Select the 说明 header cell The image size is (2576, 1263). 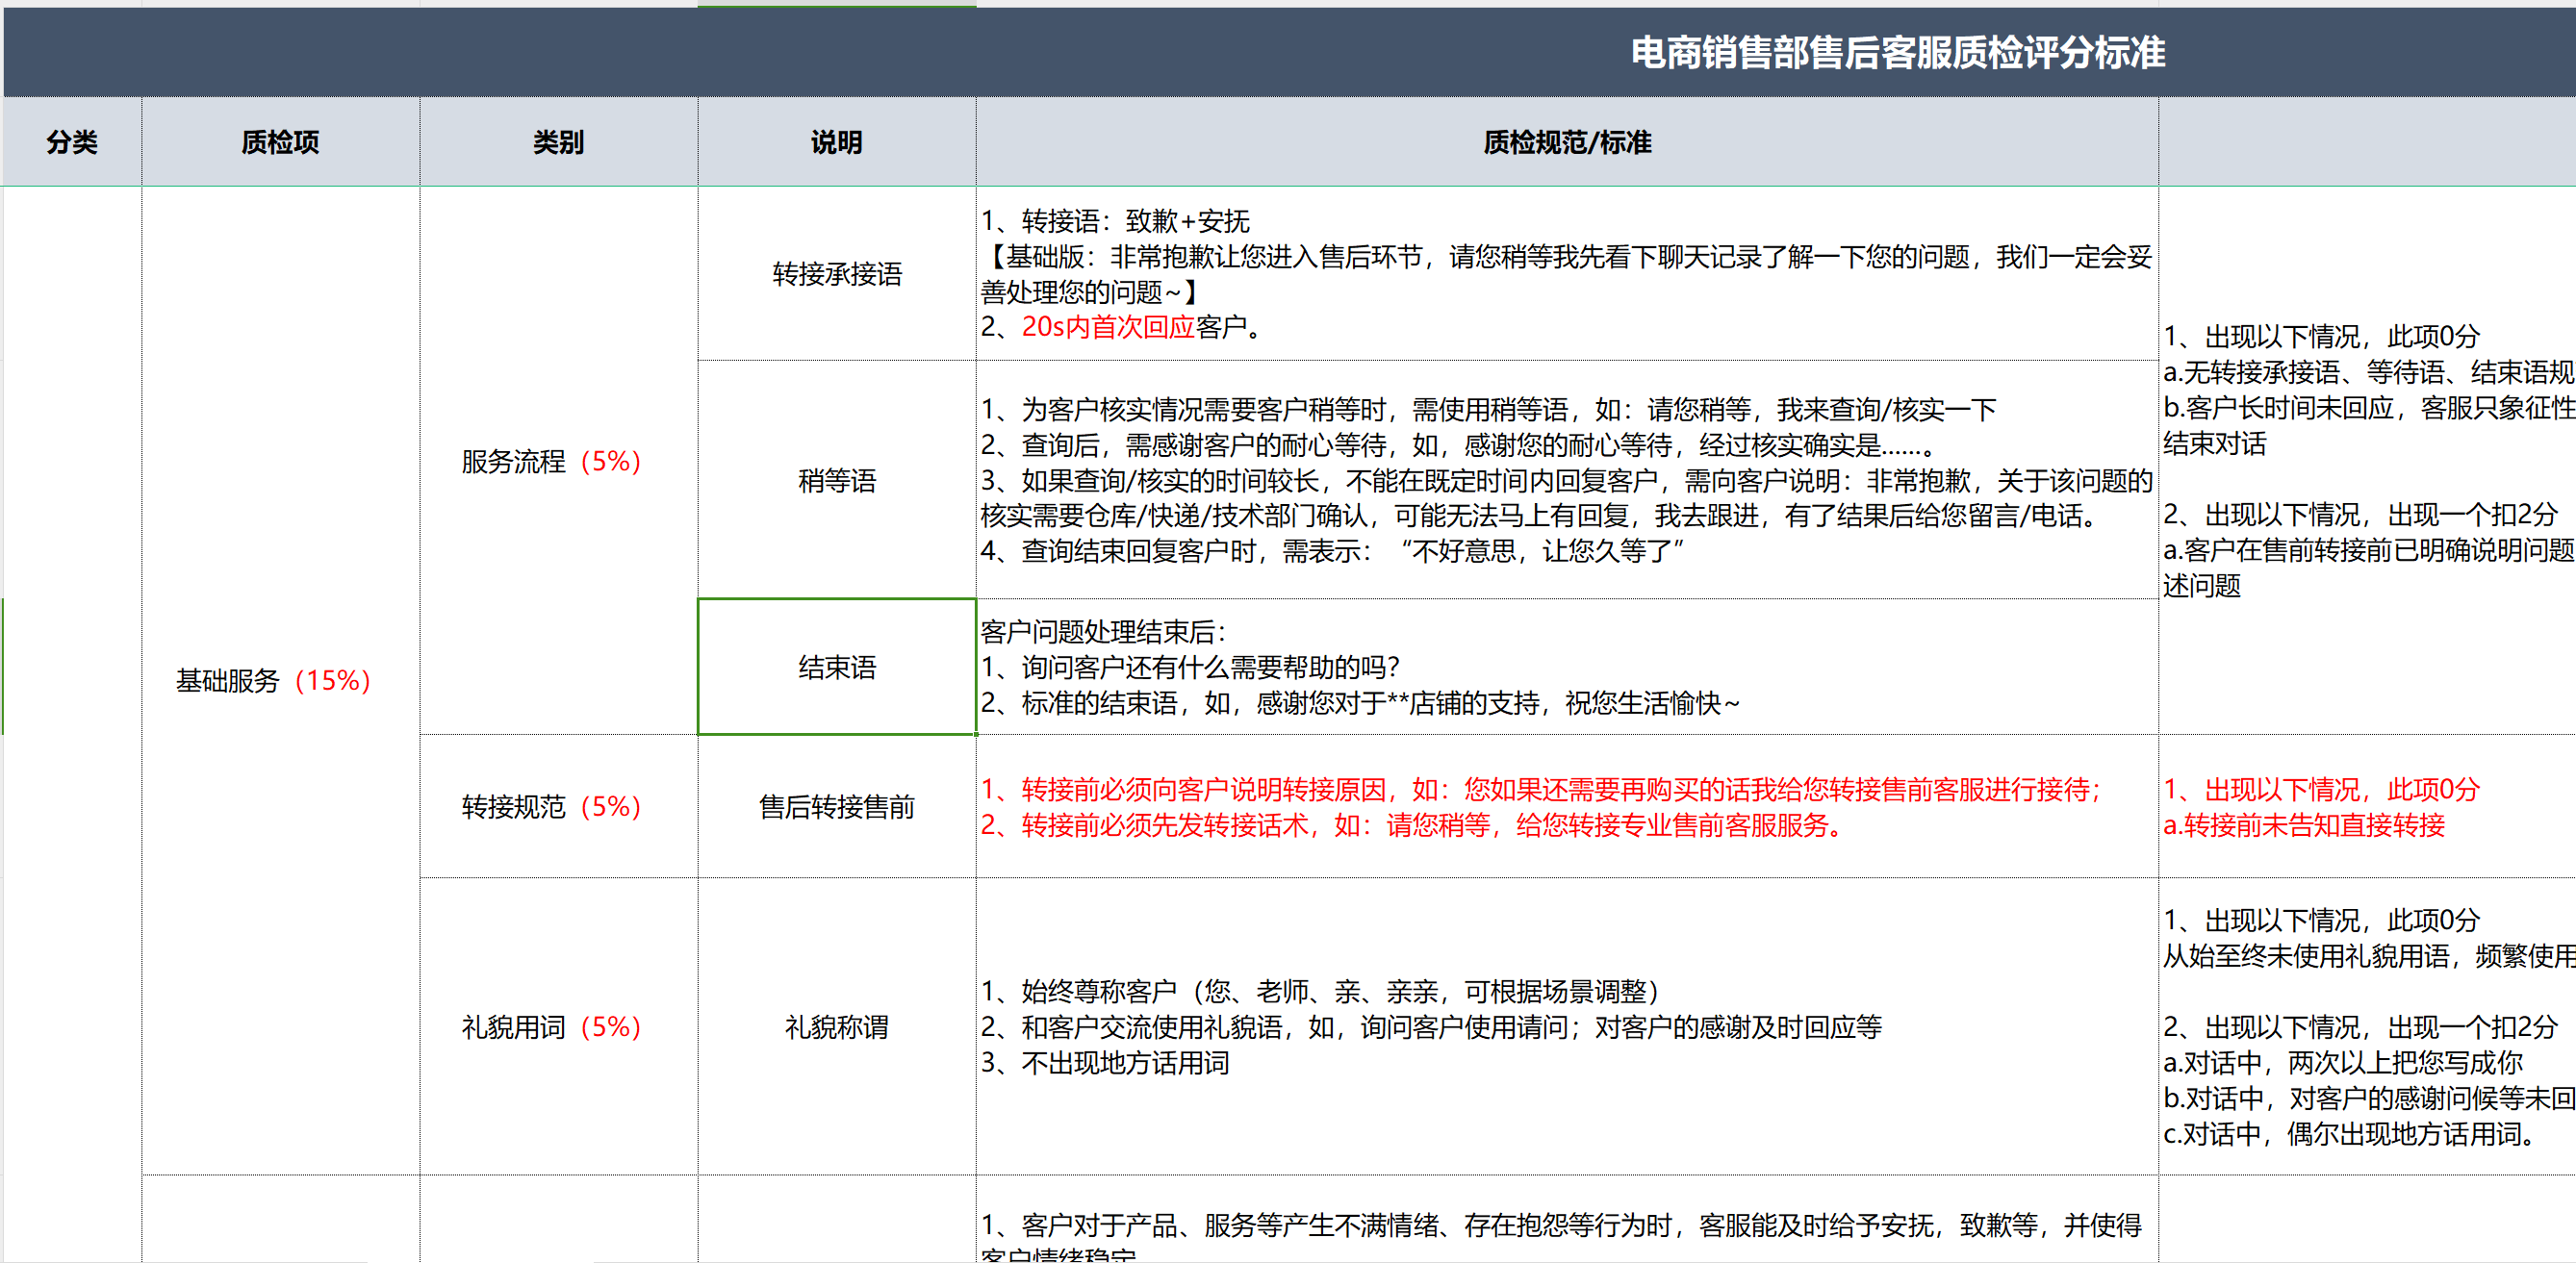click(x=836, y=142)
